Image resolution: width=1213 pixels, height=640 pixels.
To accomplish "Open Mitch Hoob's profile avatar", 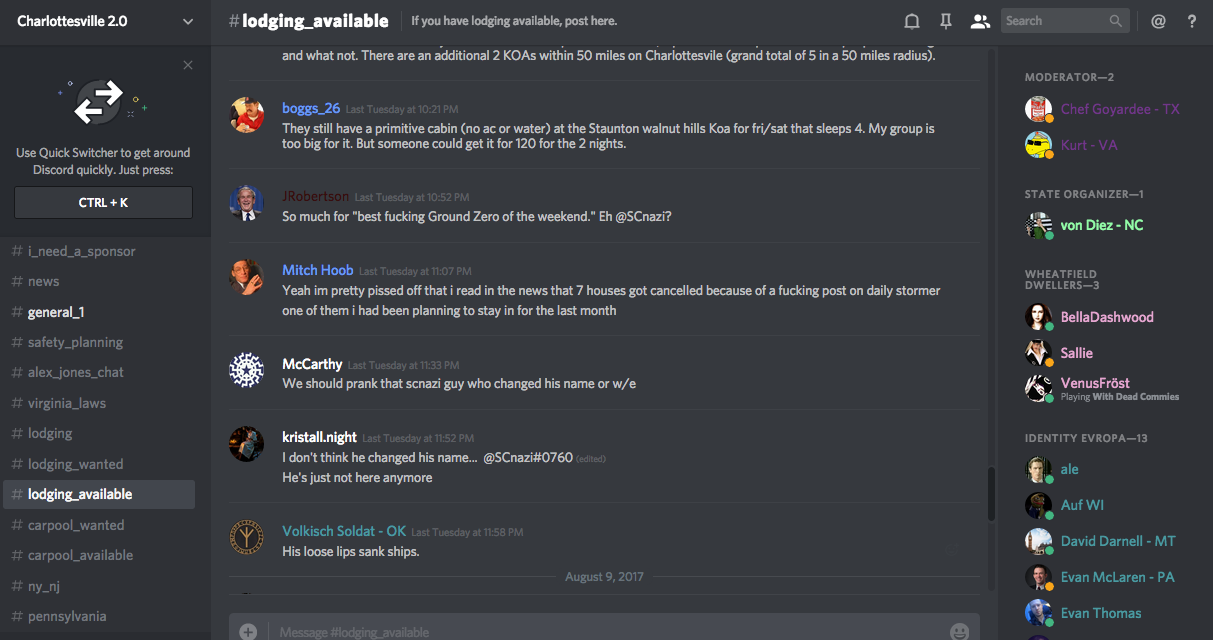I will click(246, 277).
